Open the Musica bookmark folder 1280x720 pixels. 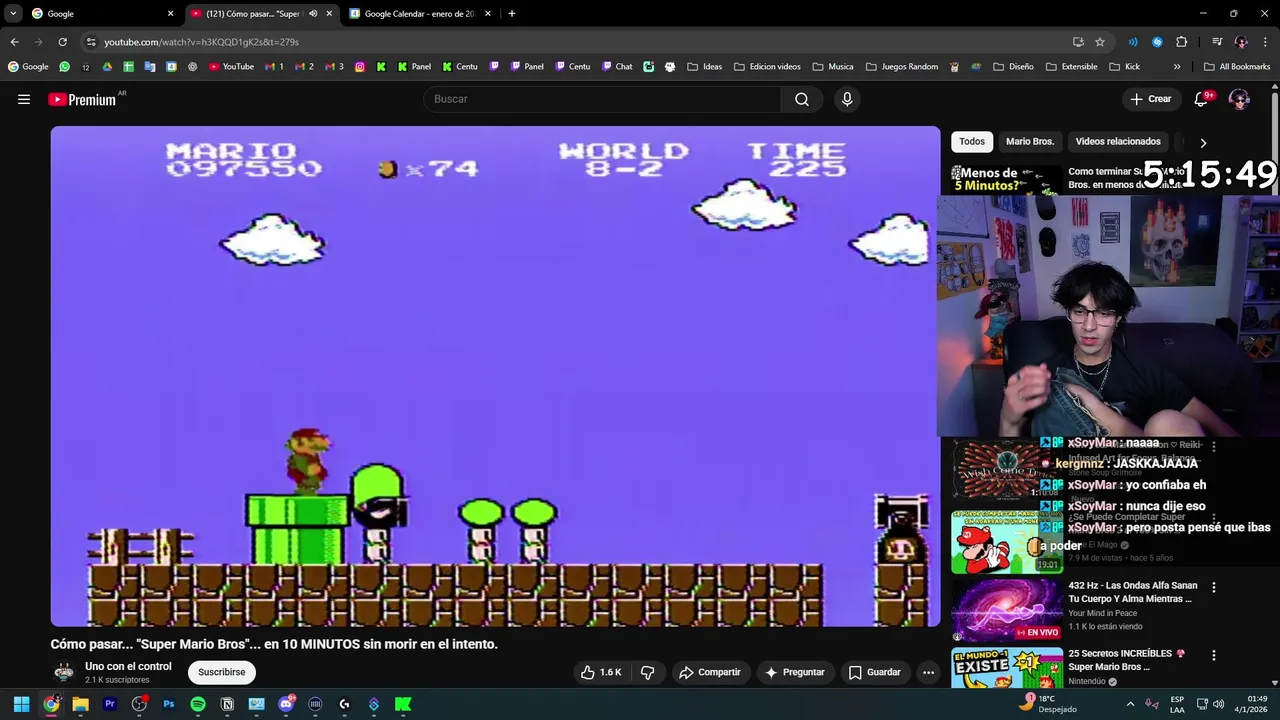pos(833,67)
